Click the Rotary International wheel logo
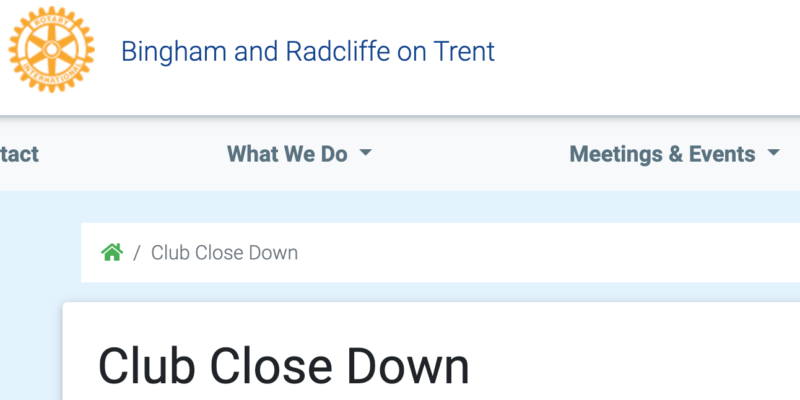Screen dimensions: 800x400 click(x=52, y=49)
